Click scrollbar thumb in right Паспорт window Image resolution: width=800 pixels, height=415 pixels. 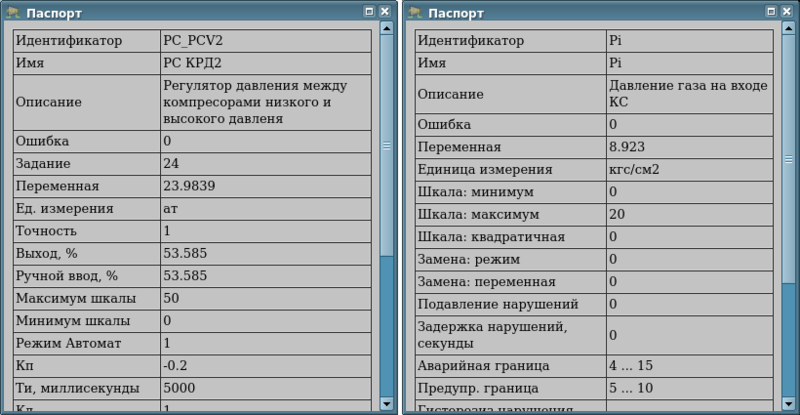(x=789, y=159)
